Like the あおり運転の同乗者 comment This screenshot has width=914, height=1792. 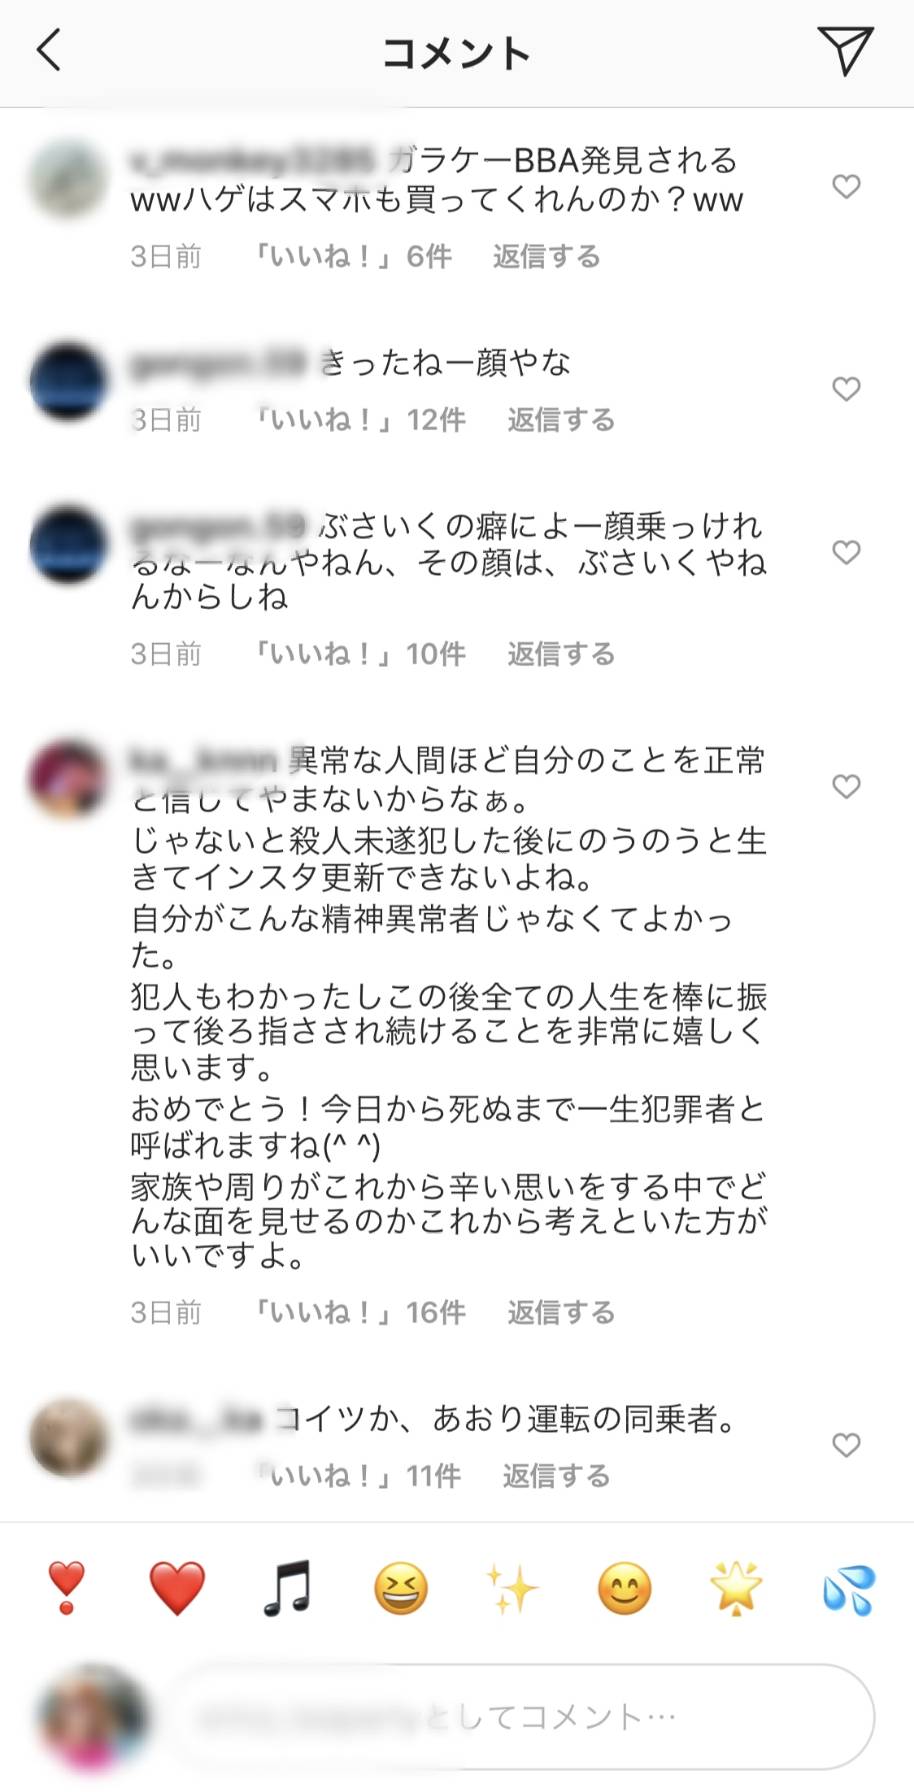(x=846, y=1444)
